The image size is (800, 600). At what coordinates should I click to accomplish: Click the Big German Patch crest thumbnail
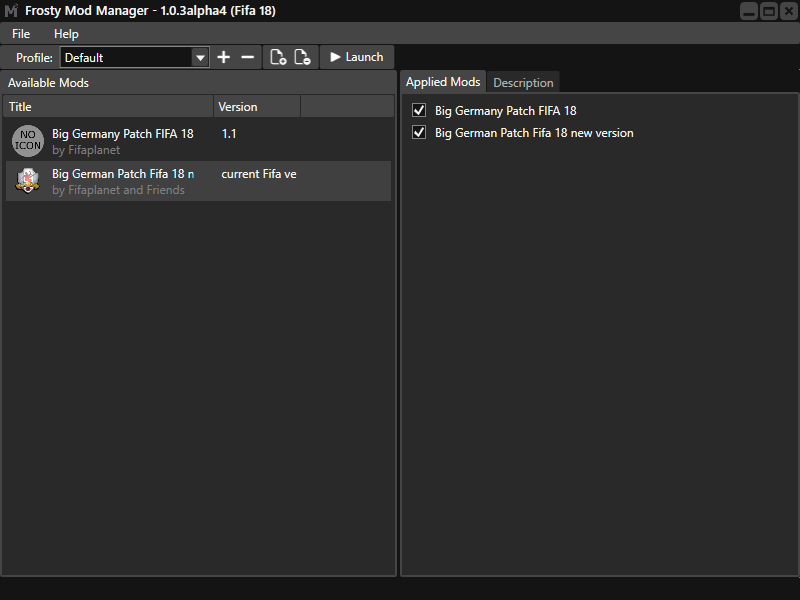point(28,181)
